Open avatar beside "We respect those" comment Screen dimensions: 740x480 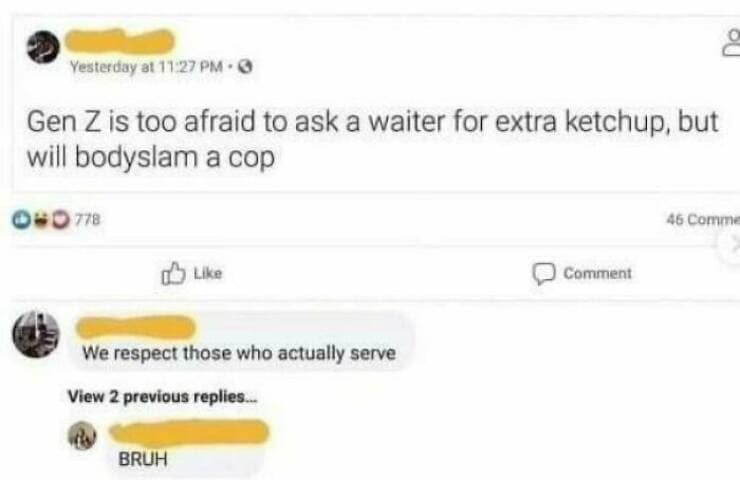(36, 334)
